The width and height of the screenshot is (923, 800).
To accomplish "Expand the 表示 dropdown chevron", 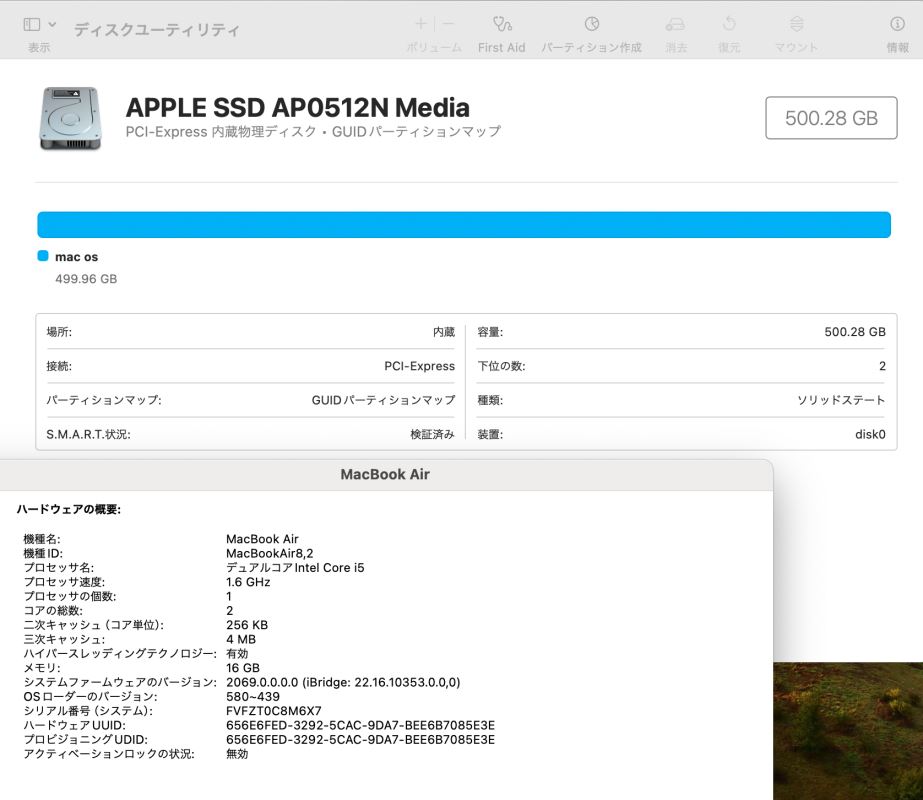I will [x=52, y=24].
